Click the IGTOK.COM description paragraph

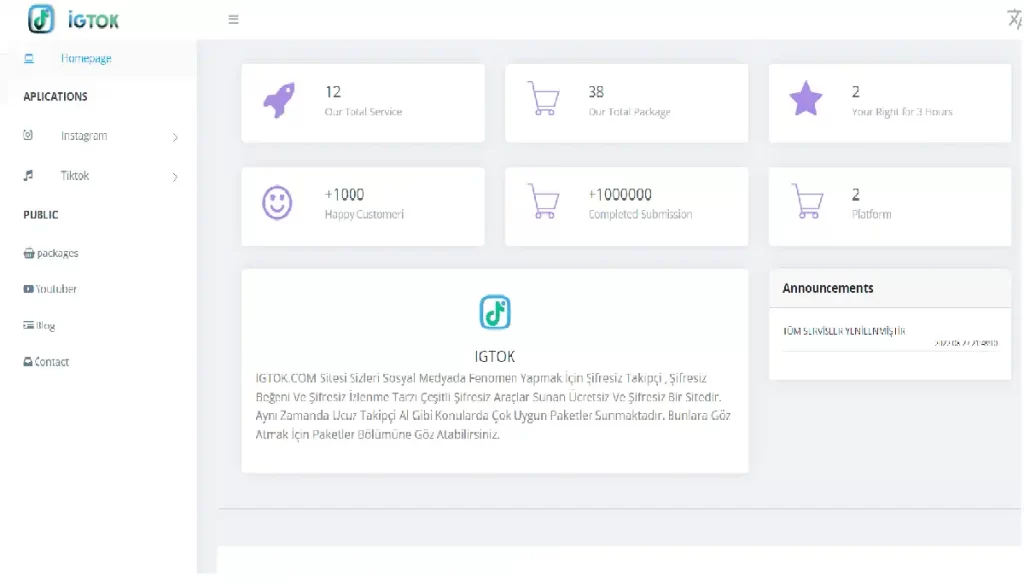[x=493, y=406]
